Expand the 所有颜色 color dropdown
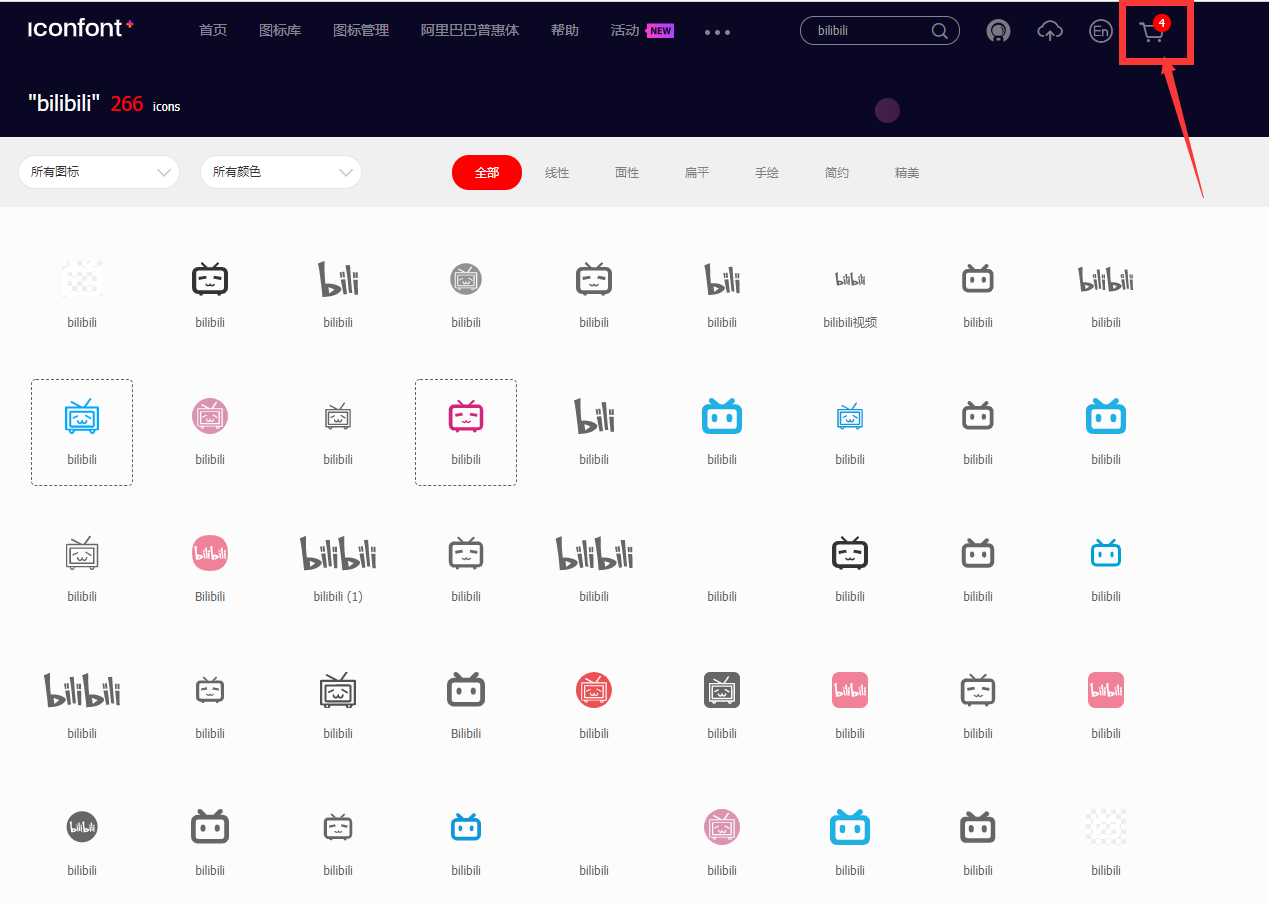 [x=281, y=172]
